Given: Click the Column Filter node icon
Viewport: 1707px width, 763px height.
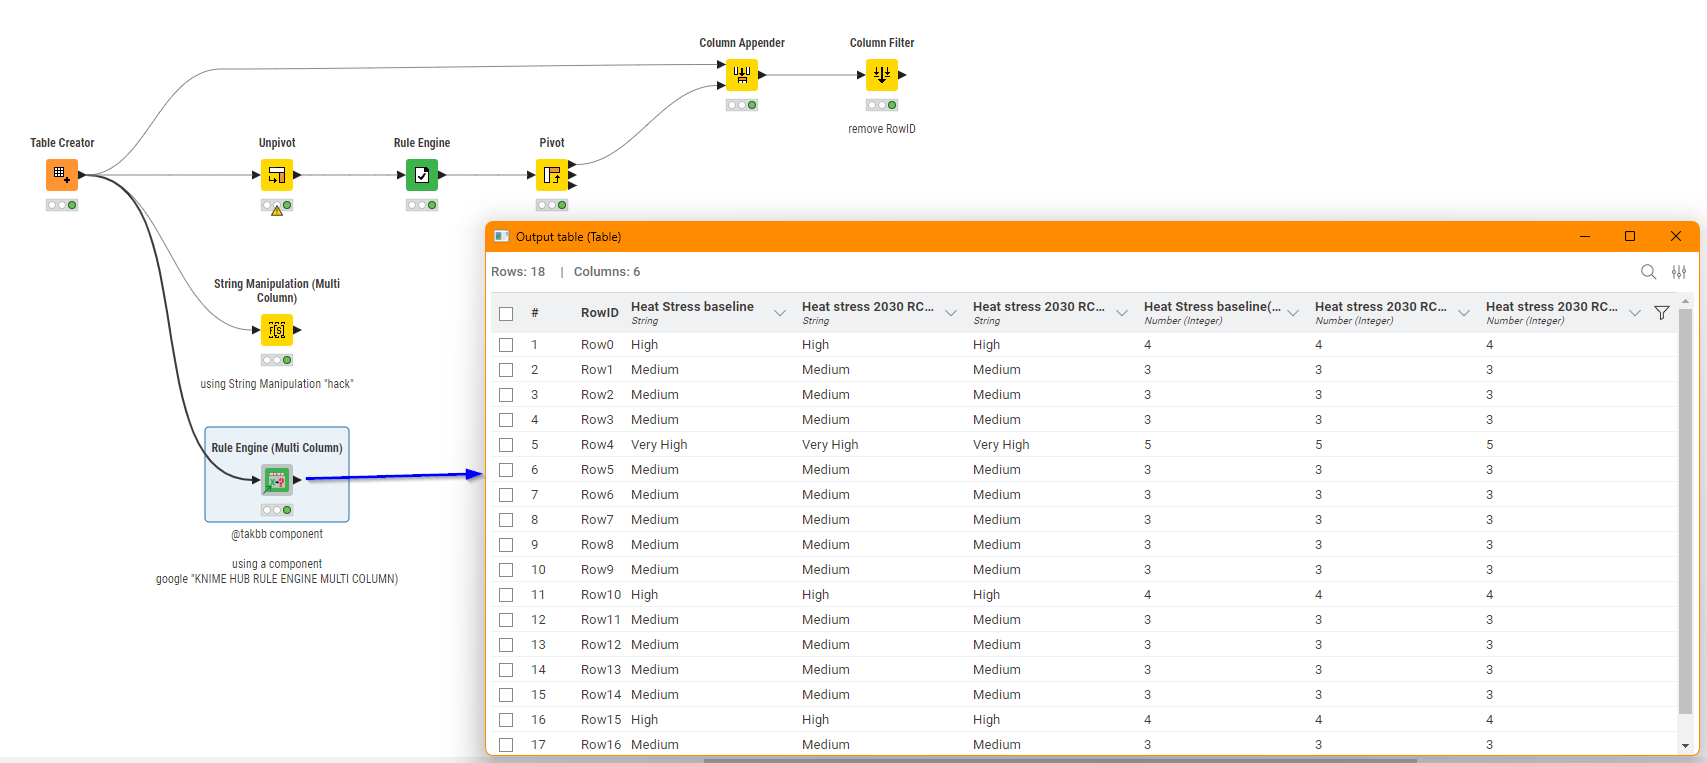Looking at the screenshot, I should 881,75.
